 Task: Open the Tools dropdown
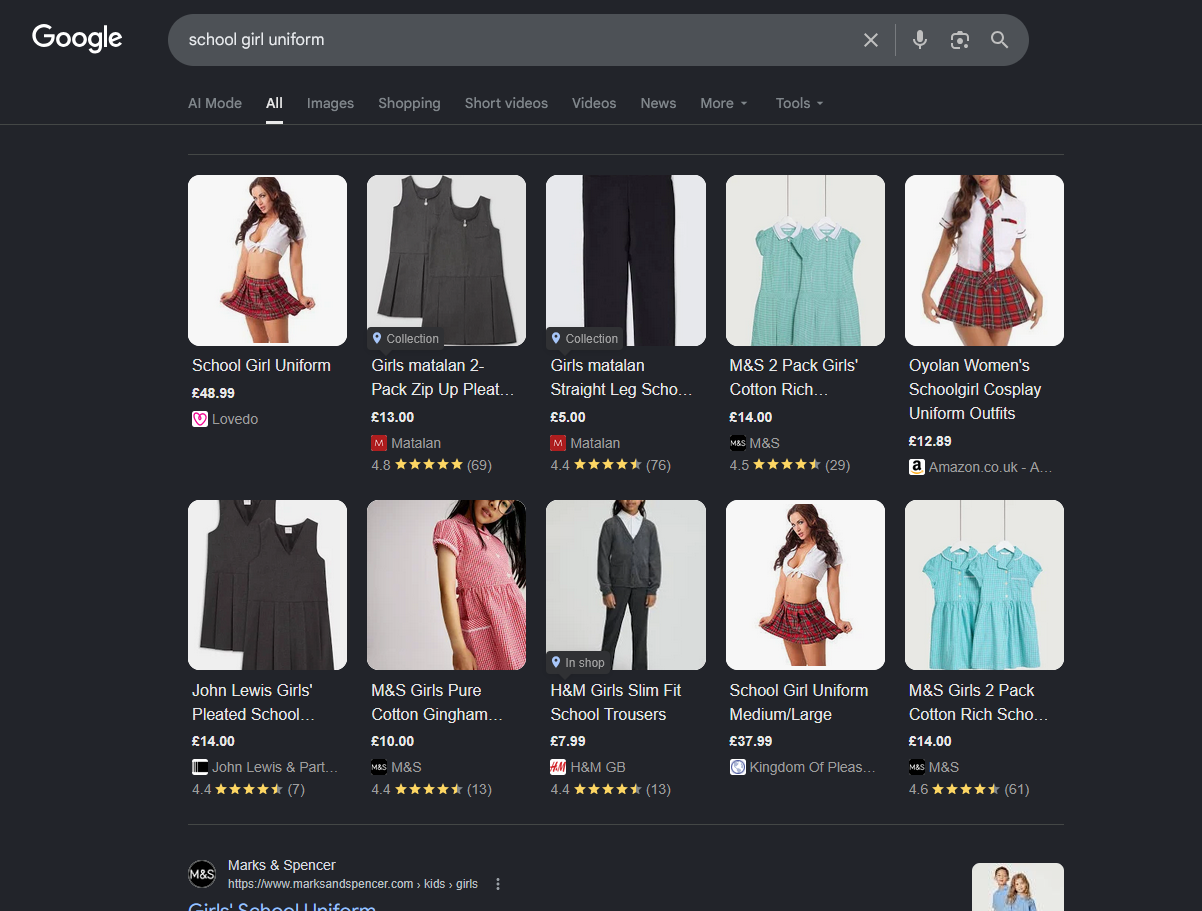pos(800,103)
